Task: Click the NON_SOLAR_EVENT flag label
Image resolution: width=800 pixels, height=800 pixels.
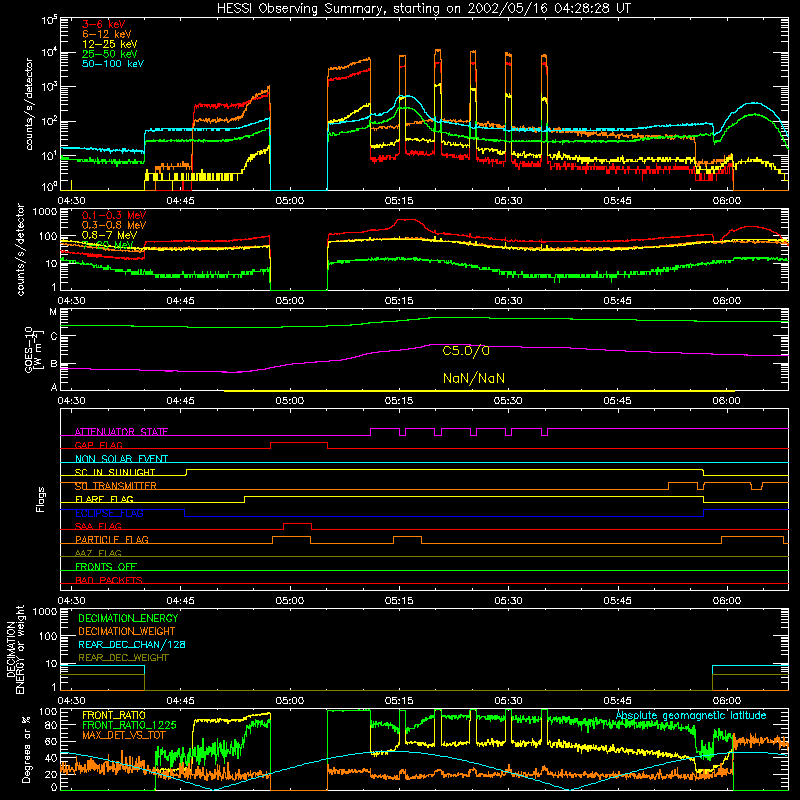Action: [121, 459]
